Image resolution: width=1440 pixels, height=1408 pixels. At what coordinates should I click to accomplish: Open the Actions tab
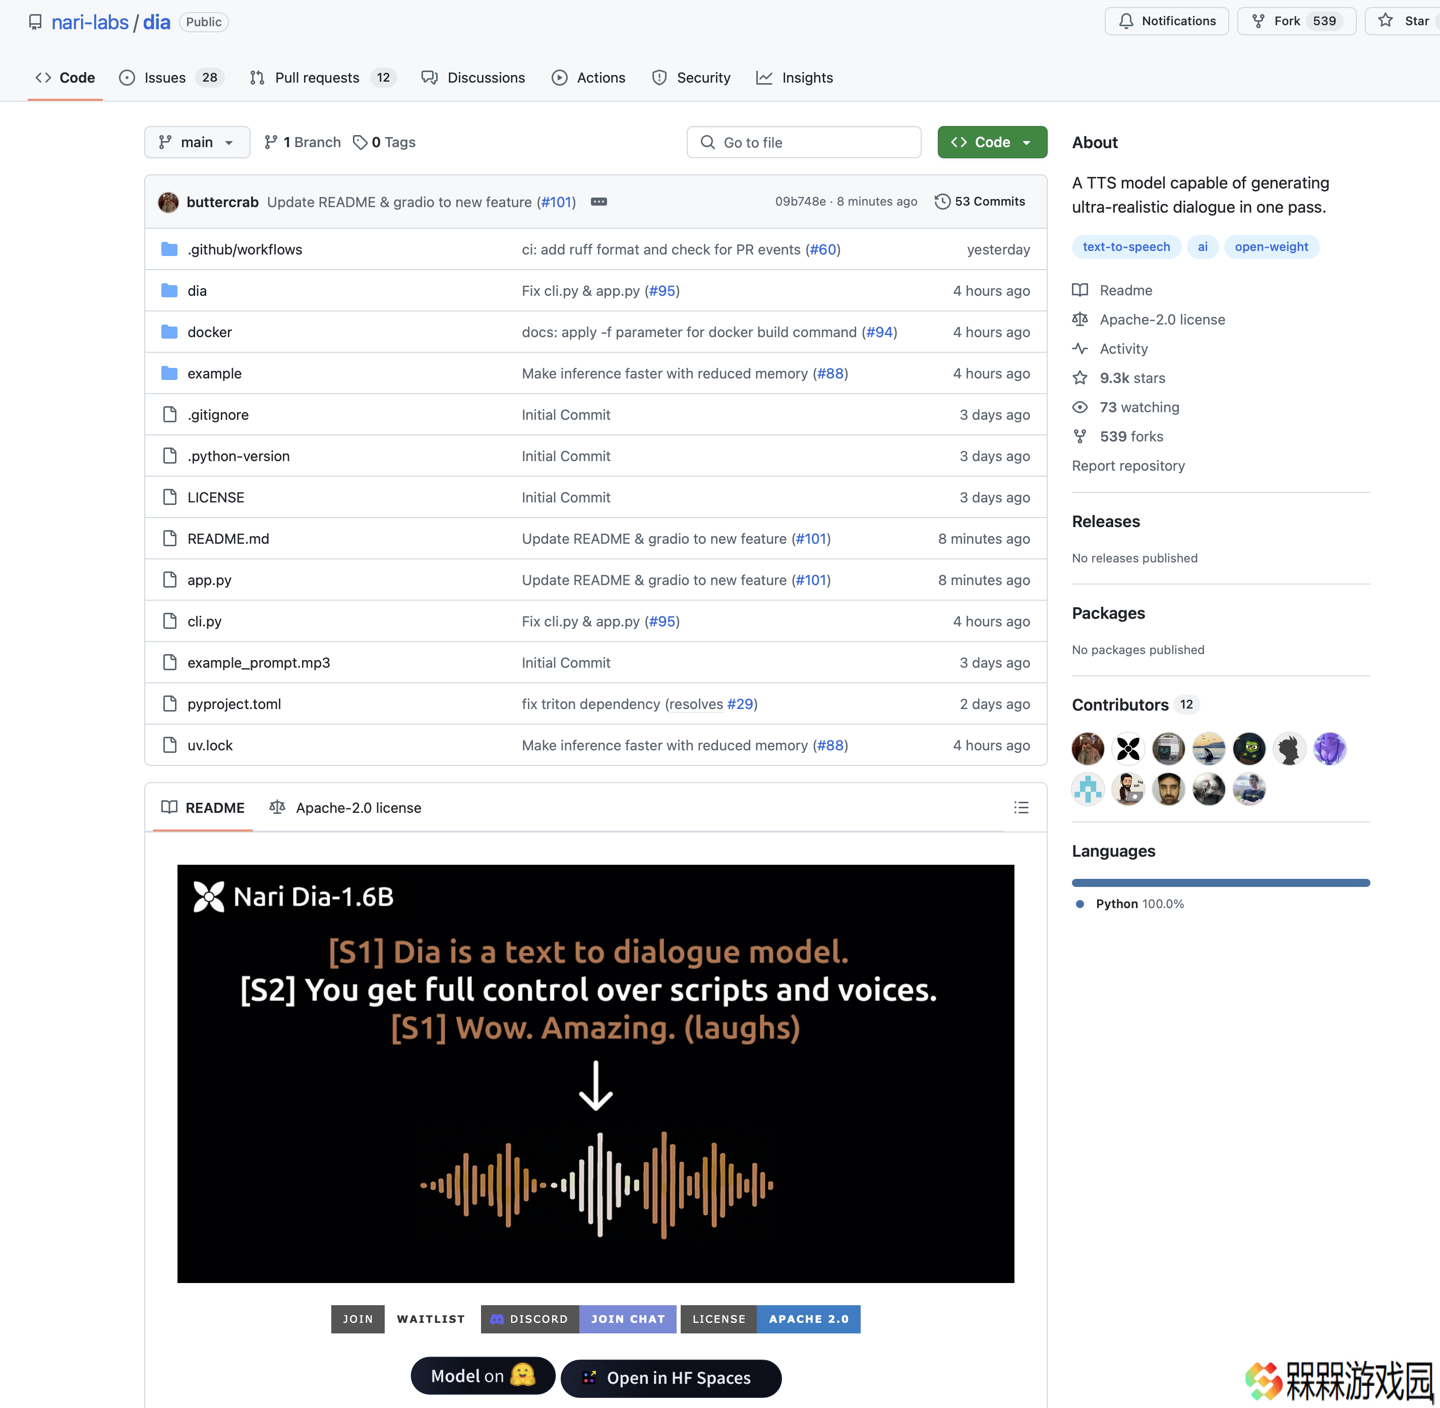588,78
